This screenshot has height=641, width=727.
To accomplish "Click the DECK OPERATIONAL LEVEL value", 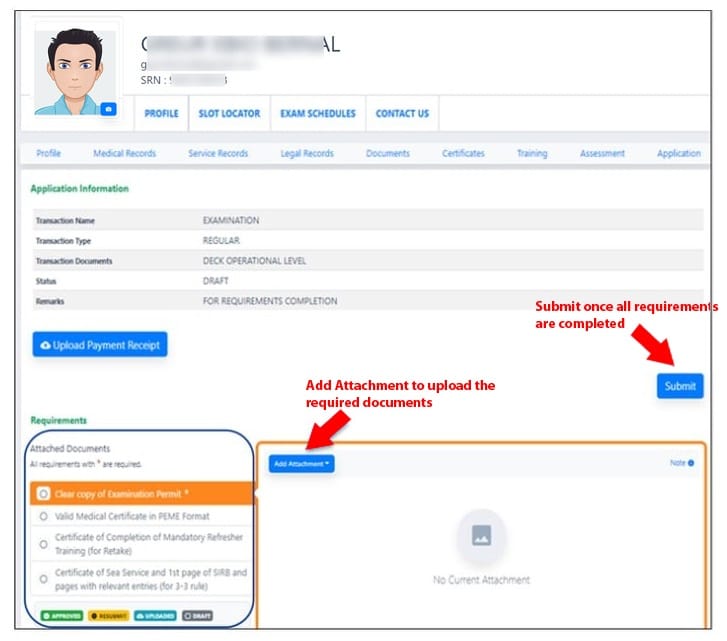I will (x=254, y=261).
